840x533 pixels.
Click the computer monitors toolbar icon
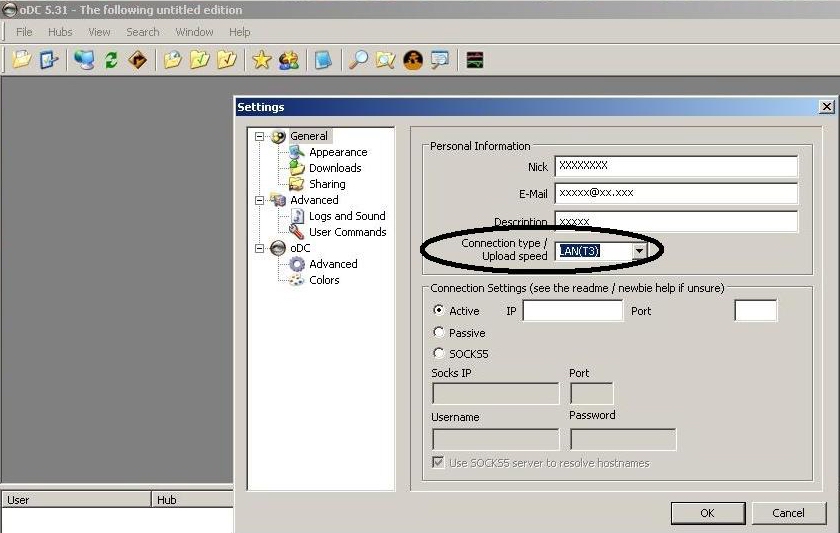(x=84, y=59)
